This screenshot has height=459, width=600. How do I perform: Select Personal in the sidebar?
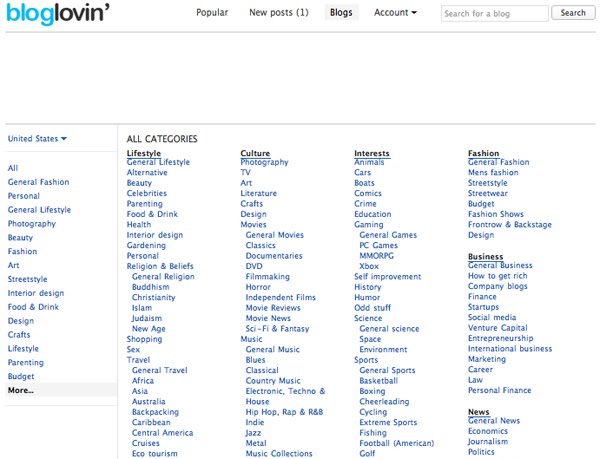(24, 196)
